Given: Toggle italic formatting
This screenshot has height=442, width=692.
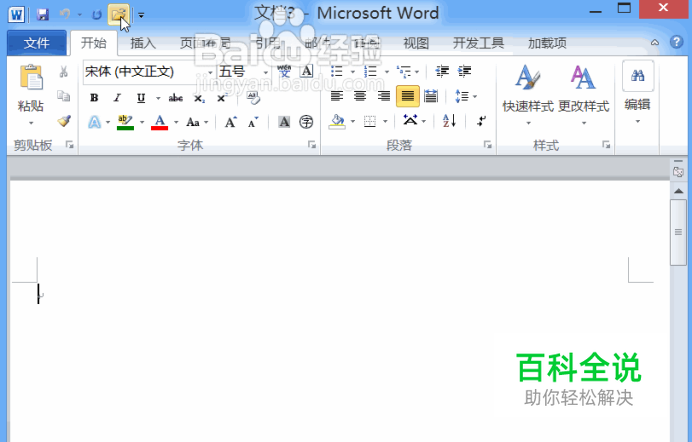Looking at the screenshot, I should [x=117, y=97].
